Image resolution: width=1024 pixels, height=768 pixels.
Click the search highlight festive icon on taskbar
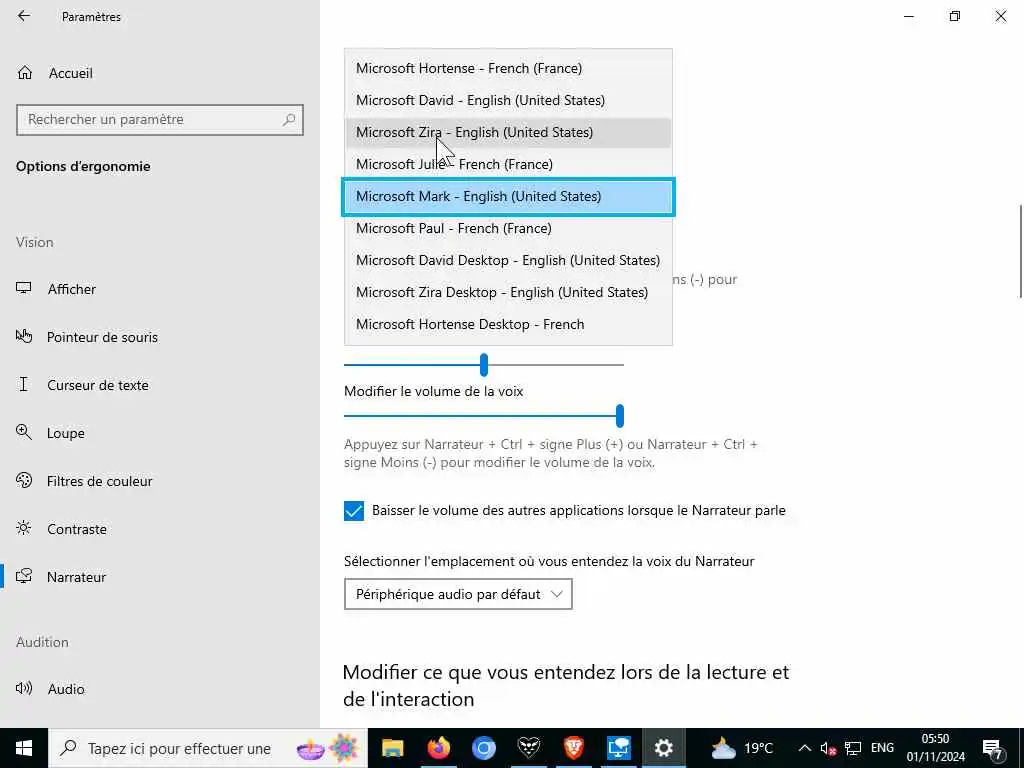click(x=328, y=748)
